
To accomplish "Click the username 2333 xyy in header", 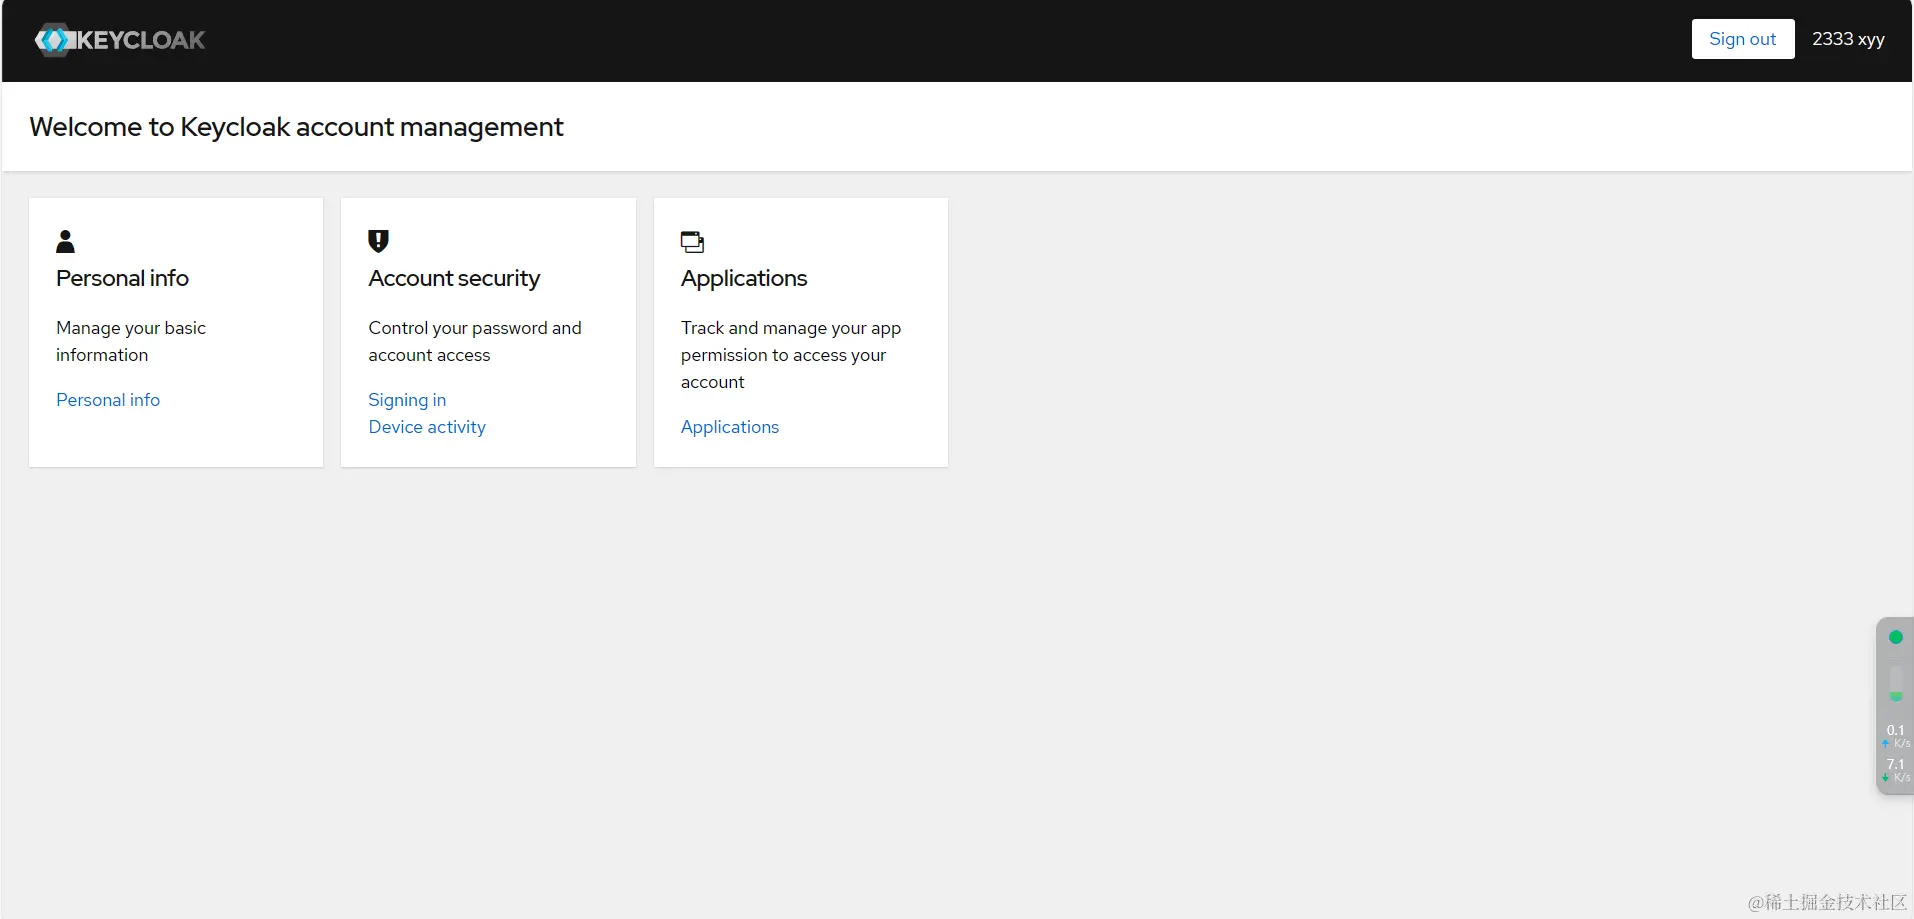I will (x=1848, y=39).
